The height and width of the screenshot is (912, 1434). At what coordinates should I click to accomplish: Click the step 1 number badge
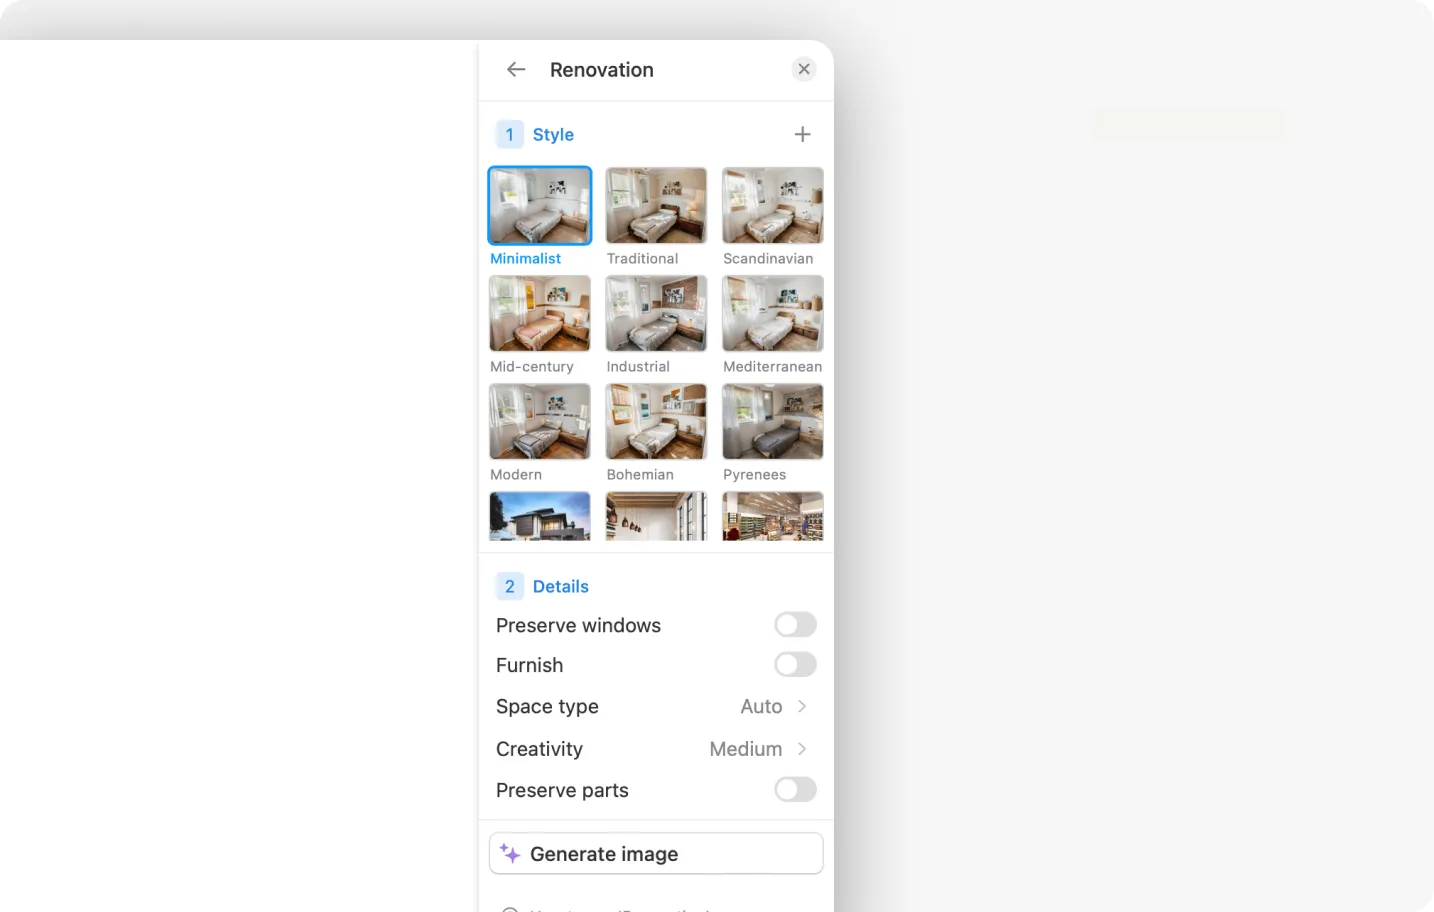pyautogui.click(x=509, y=134)
